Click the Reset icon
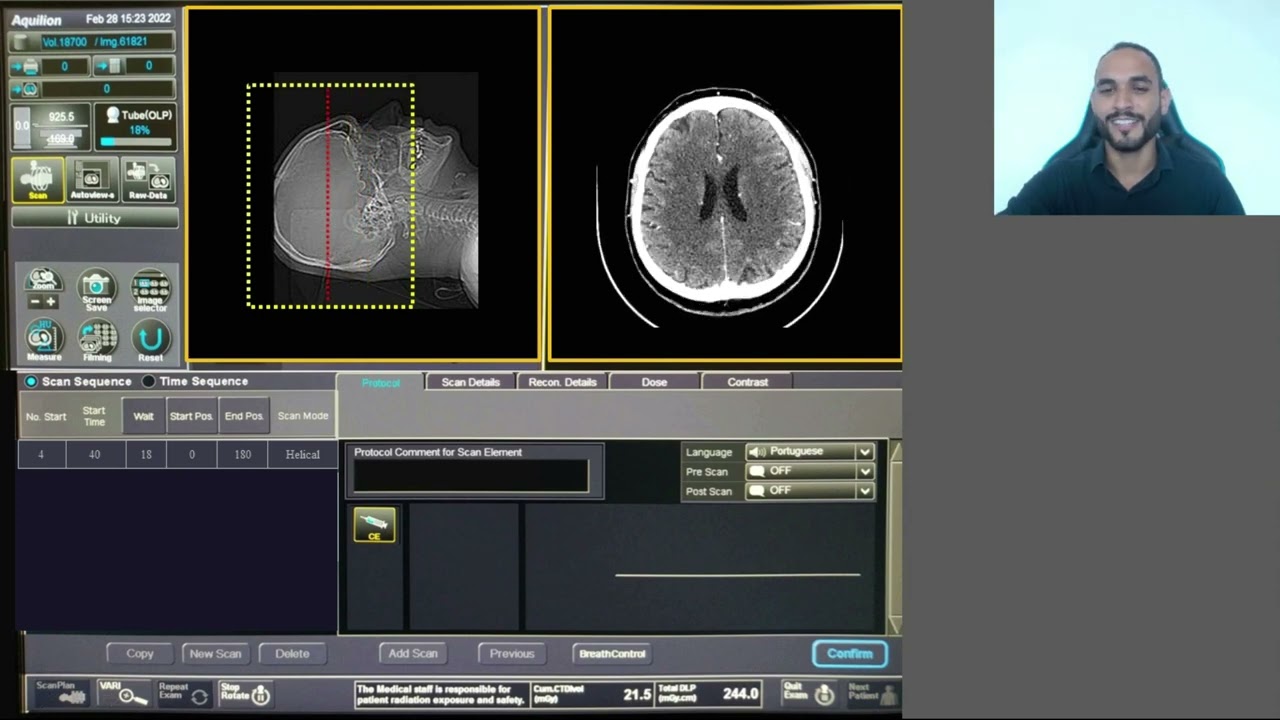 tap(151, 340)
